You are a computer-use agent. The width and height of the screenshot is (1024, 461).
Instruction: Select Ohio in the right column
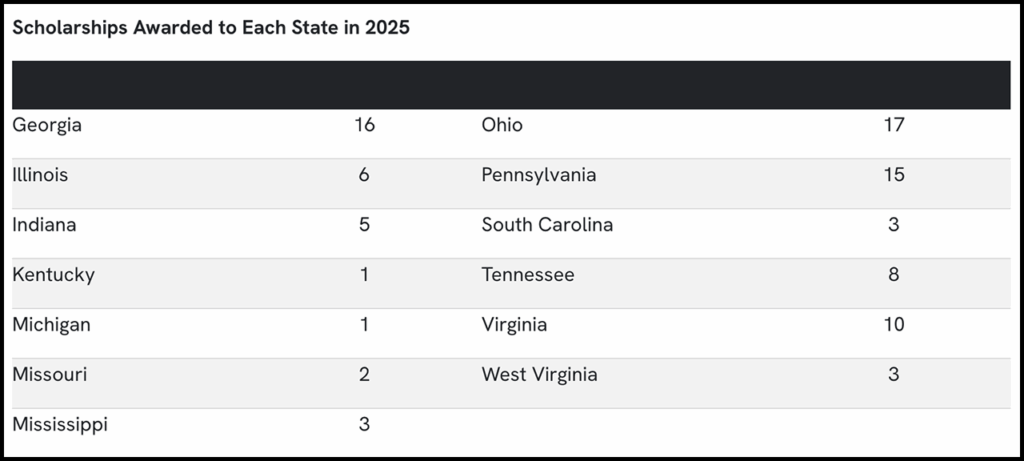pyautogui.click(x=502, y=125)
